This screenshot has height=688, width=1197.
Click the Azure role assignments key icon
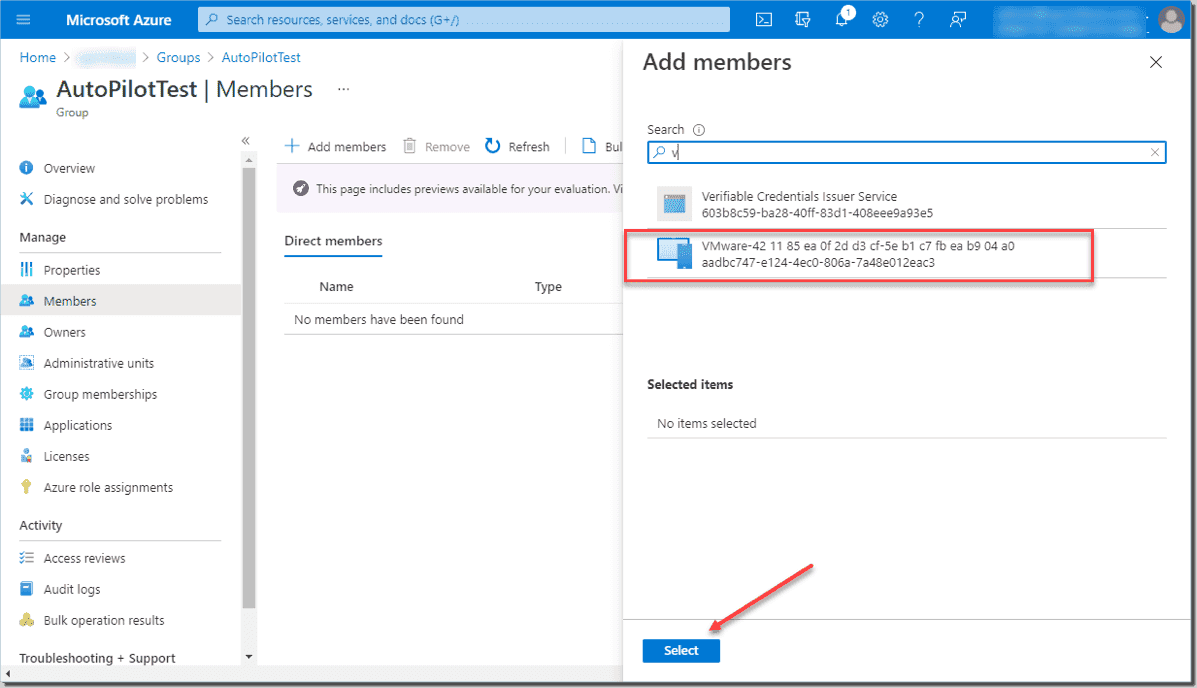click(x=27, y=487)
